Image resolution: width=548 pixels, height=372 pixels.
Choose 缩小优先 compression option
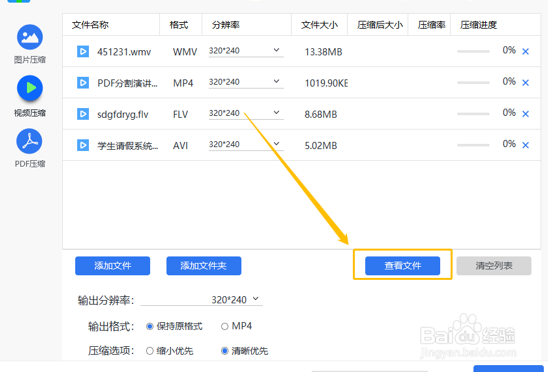[150, 351]
